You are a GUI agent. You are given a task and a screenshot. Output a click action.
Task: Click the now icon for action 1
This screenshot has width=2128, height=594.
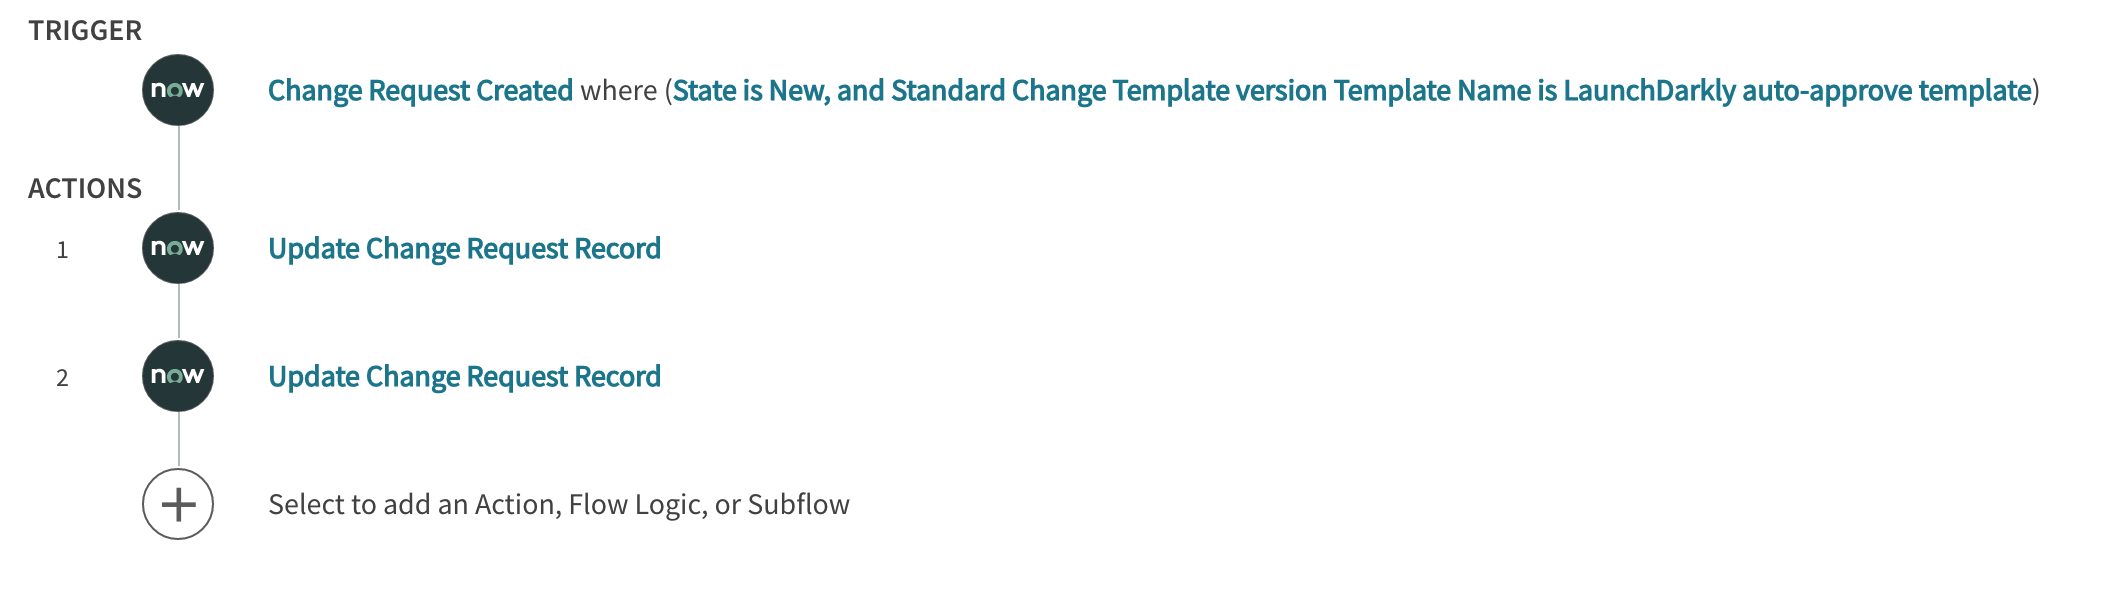(180, 248)
